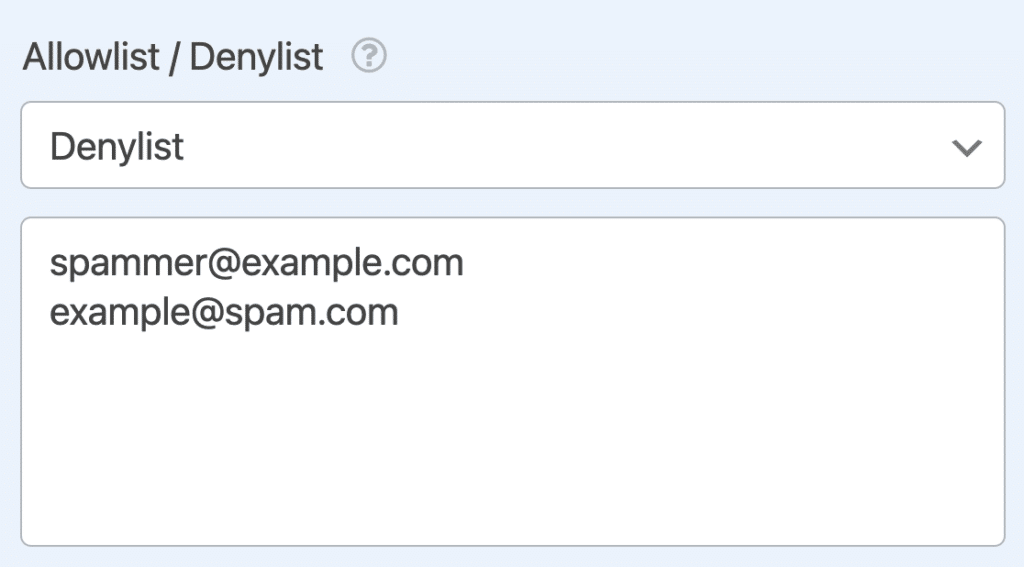Click the empty area below the emails
This screenshot has width=1024, height=567.
tap(513, 438)
